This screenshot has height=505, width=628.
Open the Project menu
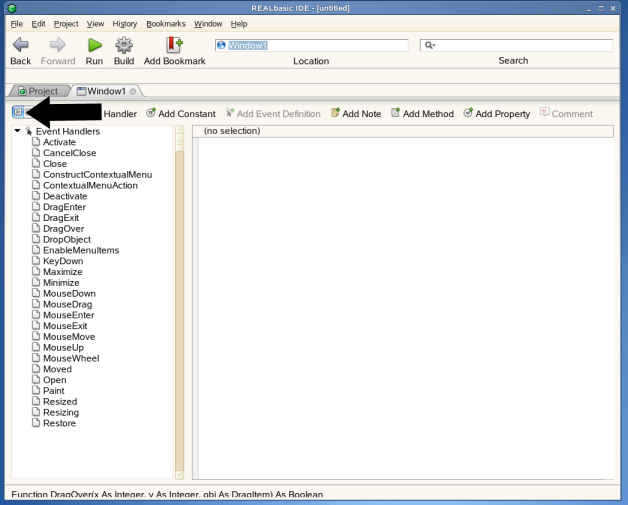[66, 24]
